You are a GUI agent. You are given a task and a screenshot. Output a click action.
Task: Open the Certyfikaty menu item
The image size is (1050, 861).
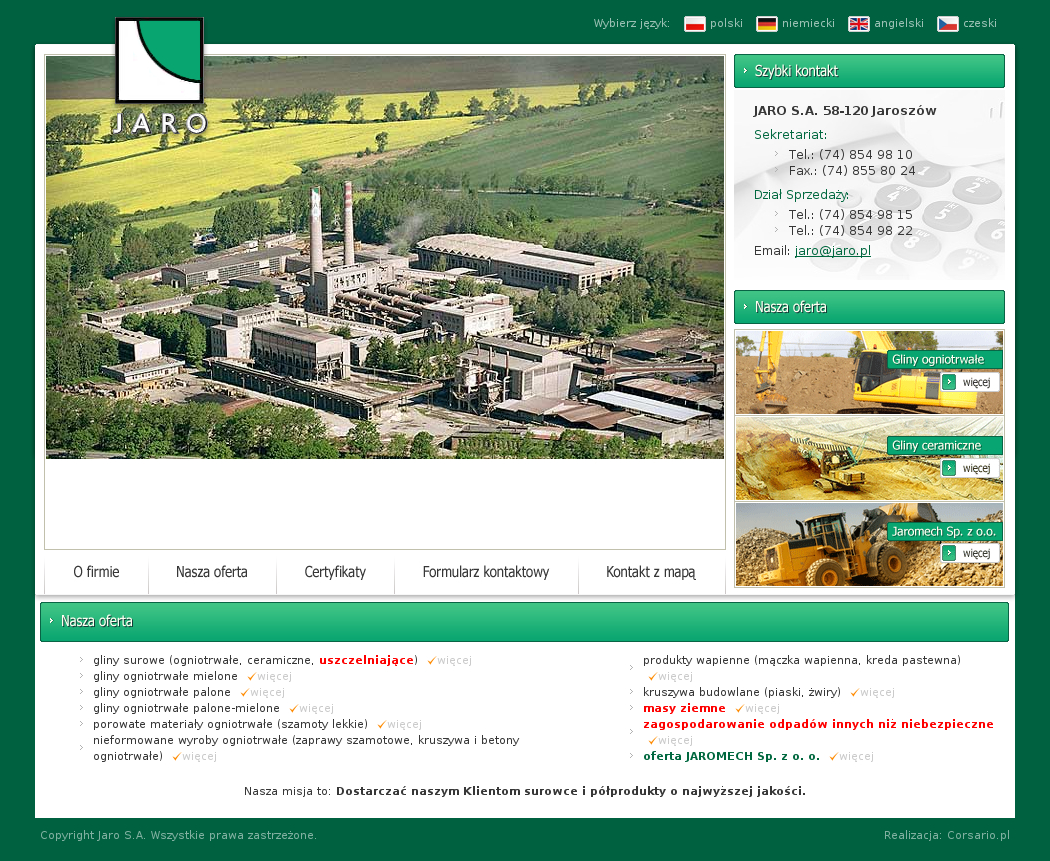[x=335, y=573]
